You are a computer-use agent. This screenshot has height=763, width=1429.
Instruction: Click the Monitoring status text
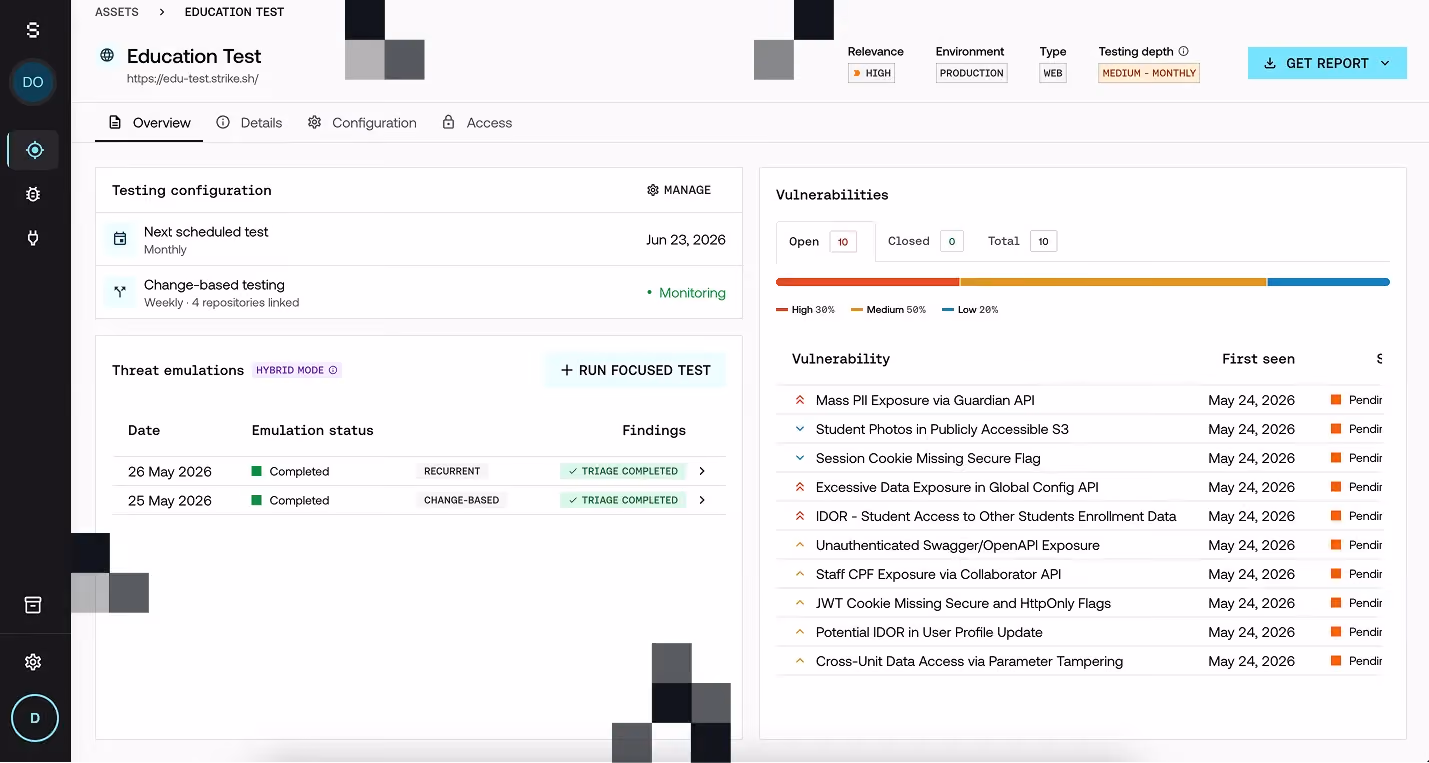[692, 293]
